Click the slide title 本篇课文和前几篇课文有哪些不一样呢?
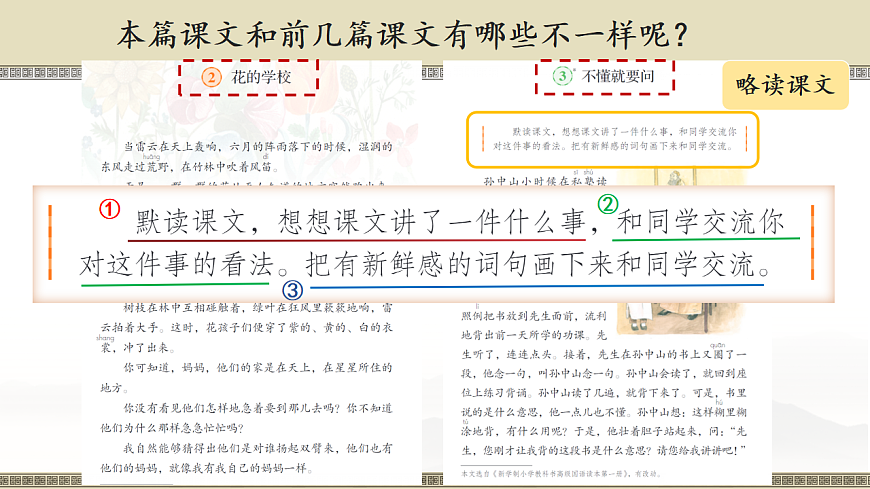Screen dimensions: 870x489 point(402,34)
